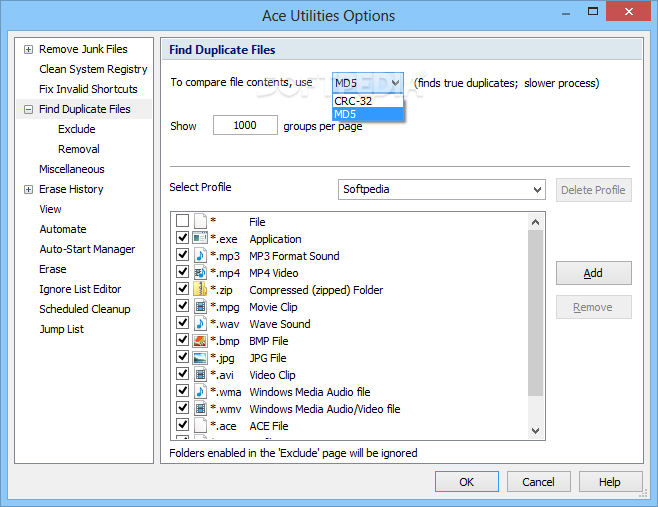
Task: Click the Delete Profile button
Action: point(593,190)
